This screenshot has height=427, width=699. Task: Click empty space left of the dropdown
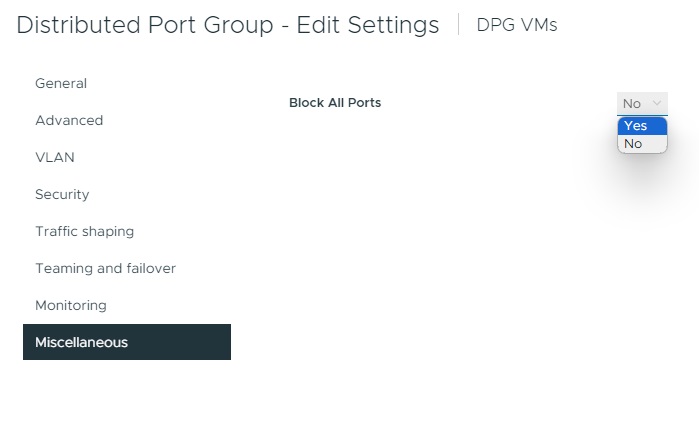(500, 103)
